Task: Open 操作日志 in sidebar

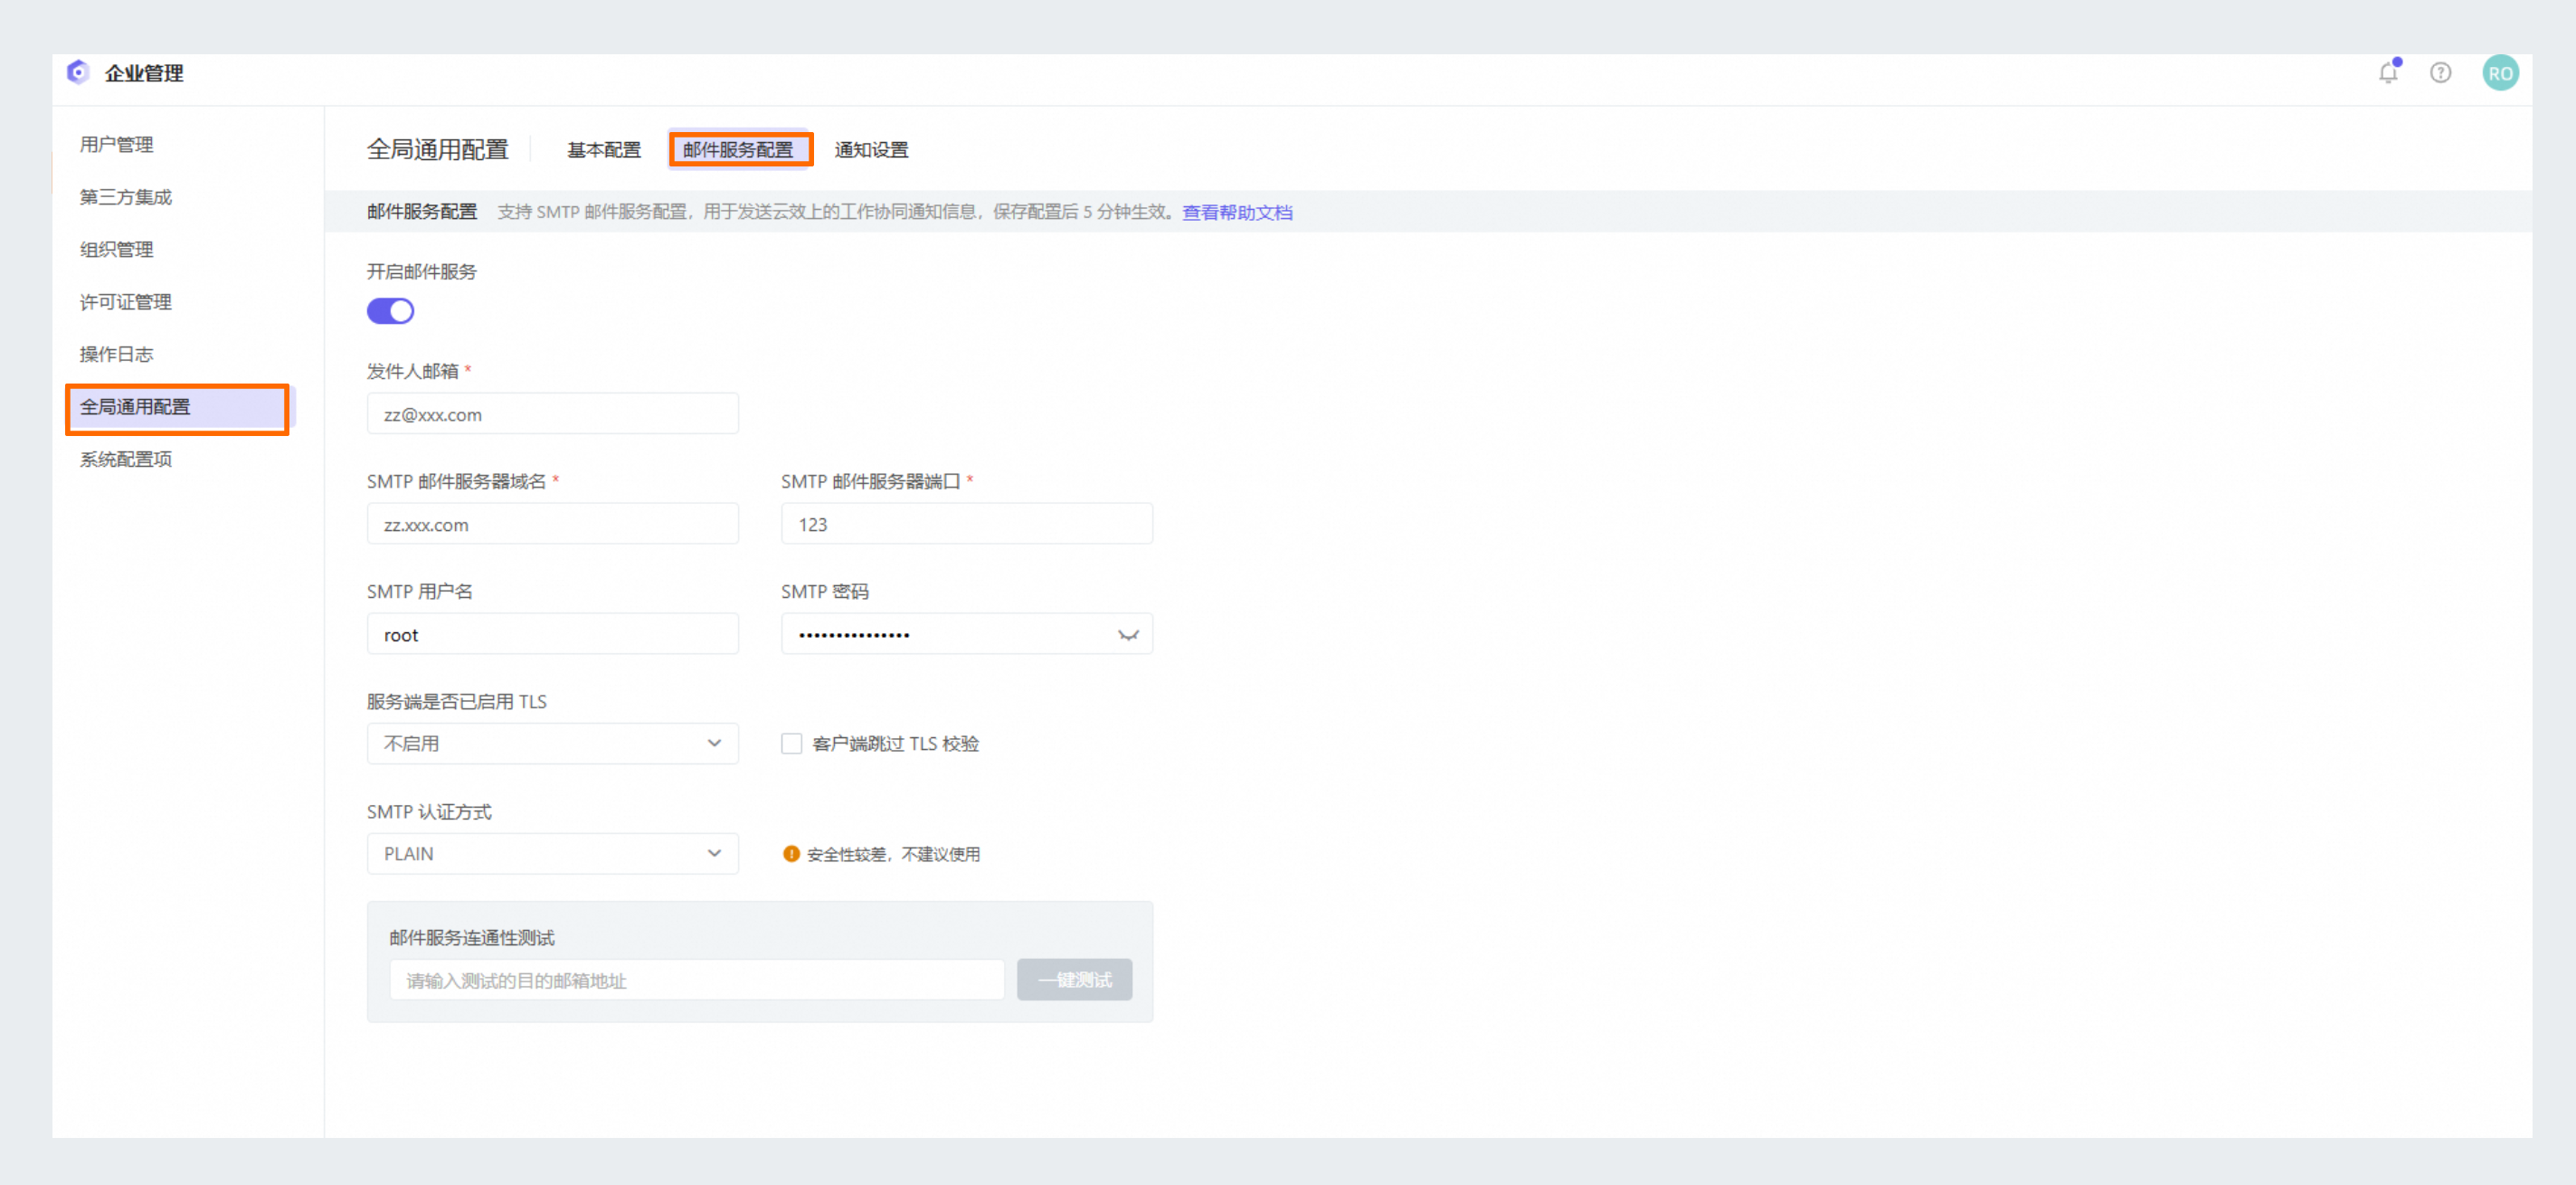Action: pyautogui.click(x=117, y=354)
